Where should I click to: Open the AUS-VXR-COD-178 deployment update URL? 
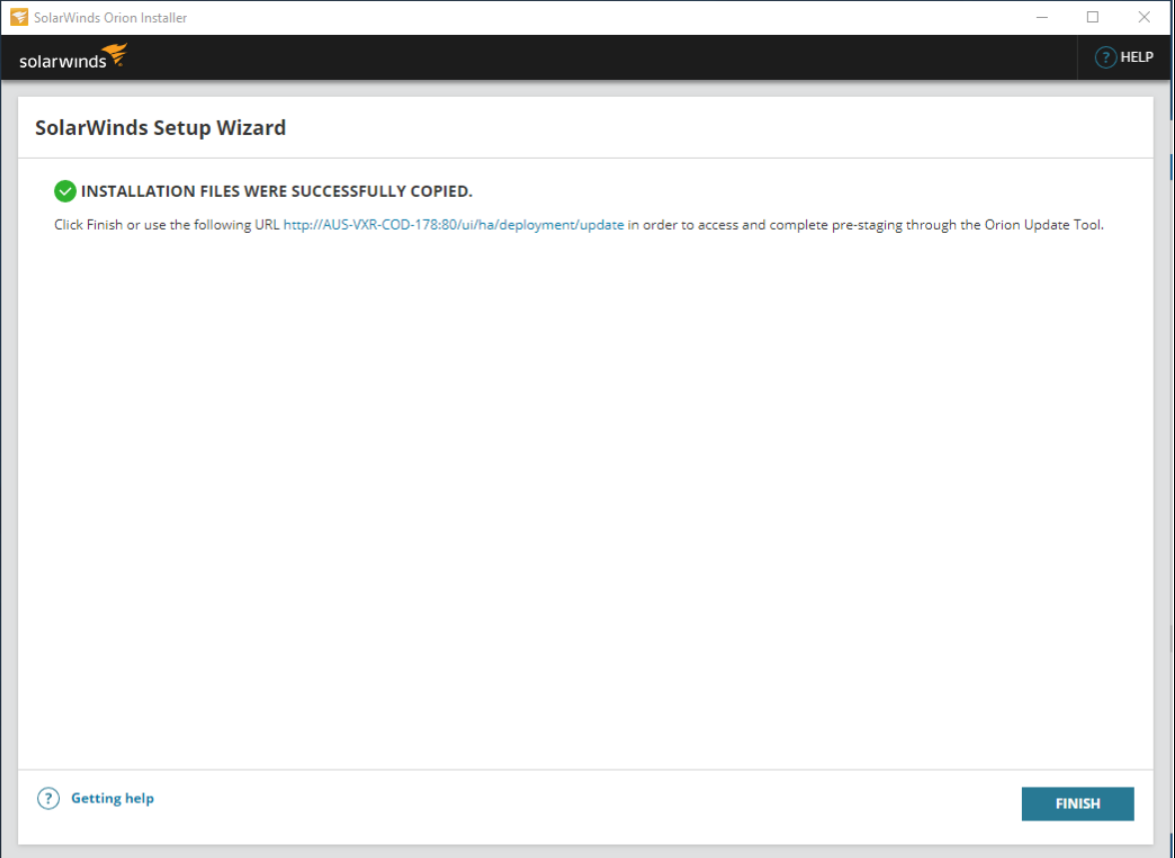point(453,225)
